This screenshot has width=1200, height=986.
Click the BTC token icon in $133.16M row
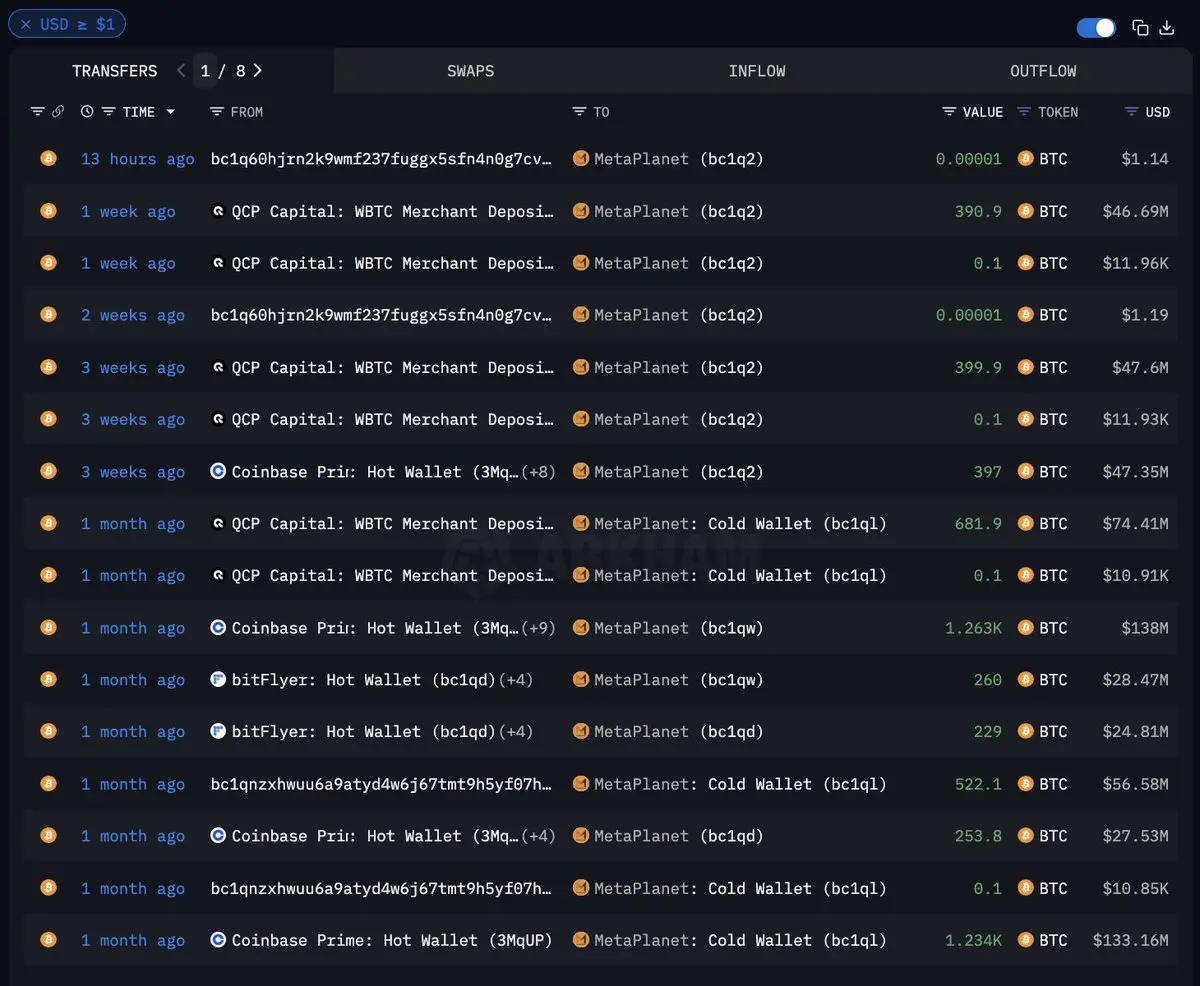click(1025, 940)
